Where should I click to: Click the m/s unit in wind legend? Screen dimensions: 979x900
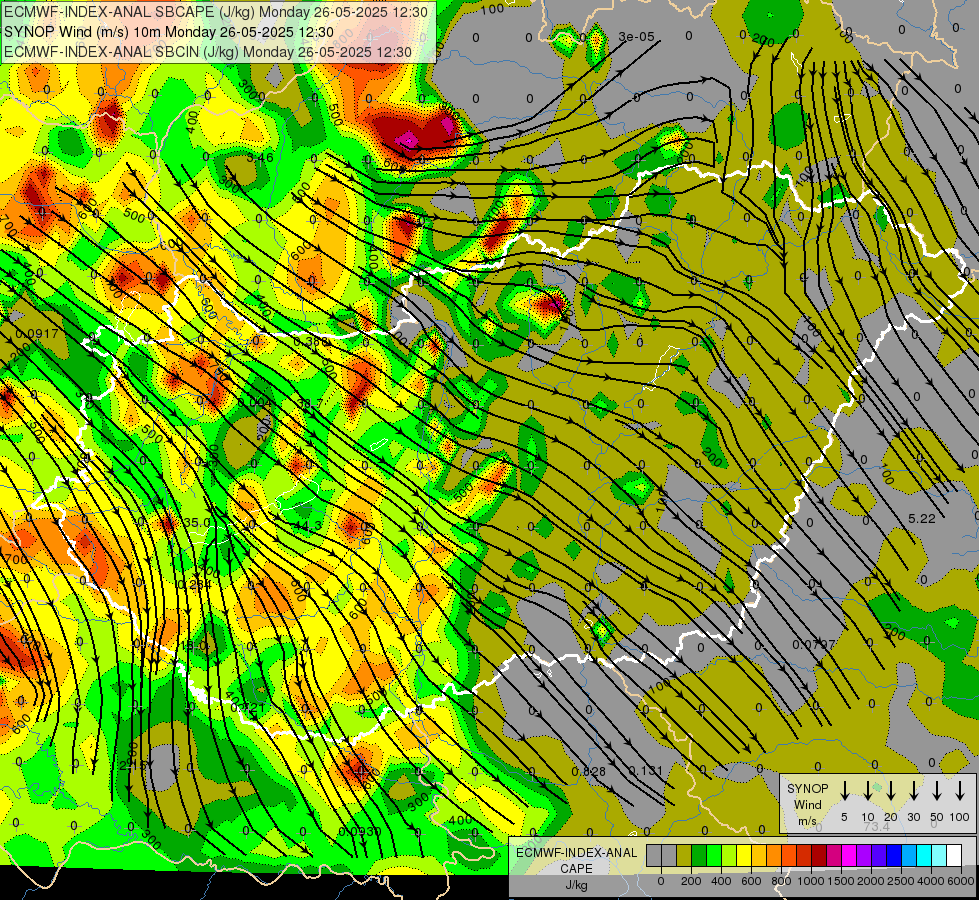click(807, 821)
